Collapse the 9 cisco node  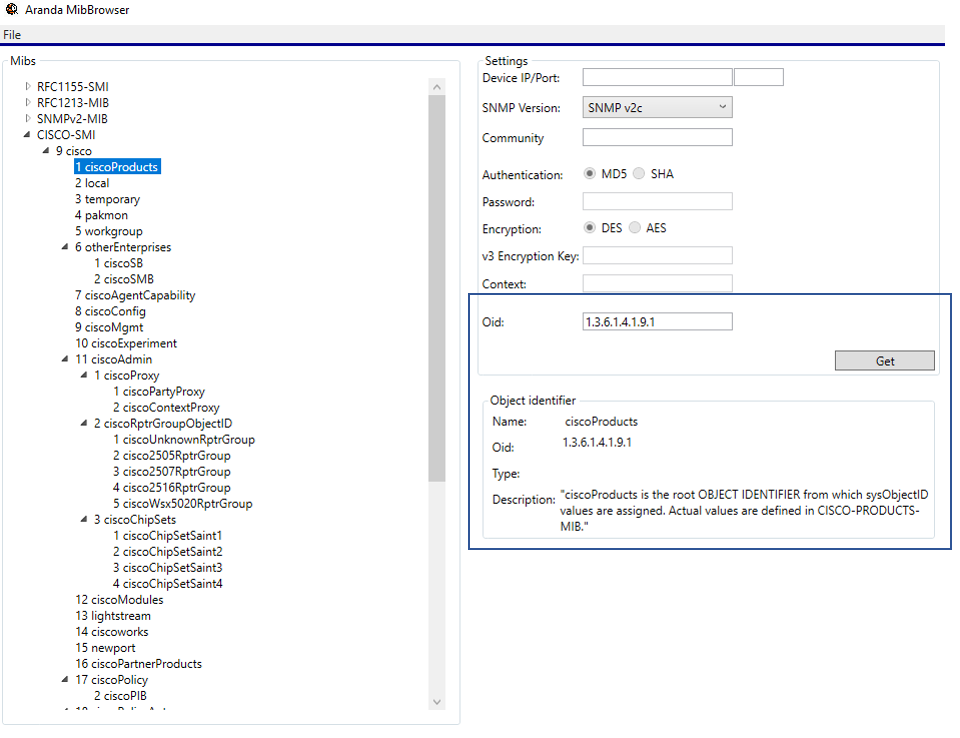click(x=46, y=151)
